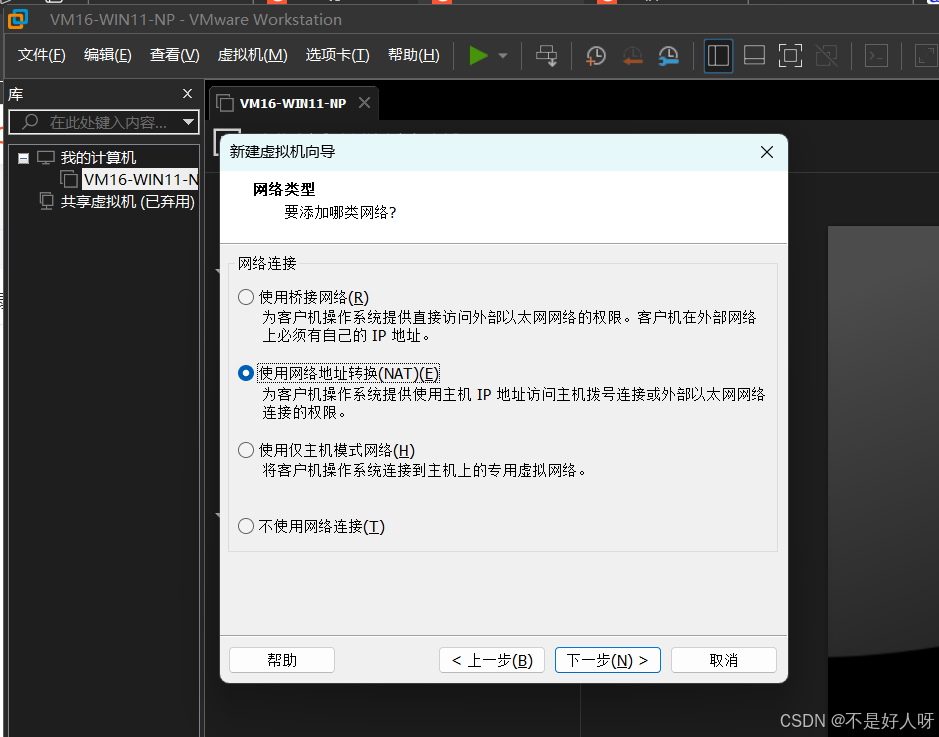
Task: Close the 库 library panel
Action: [187, 93]
